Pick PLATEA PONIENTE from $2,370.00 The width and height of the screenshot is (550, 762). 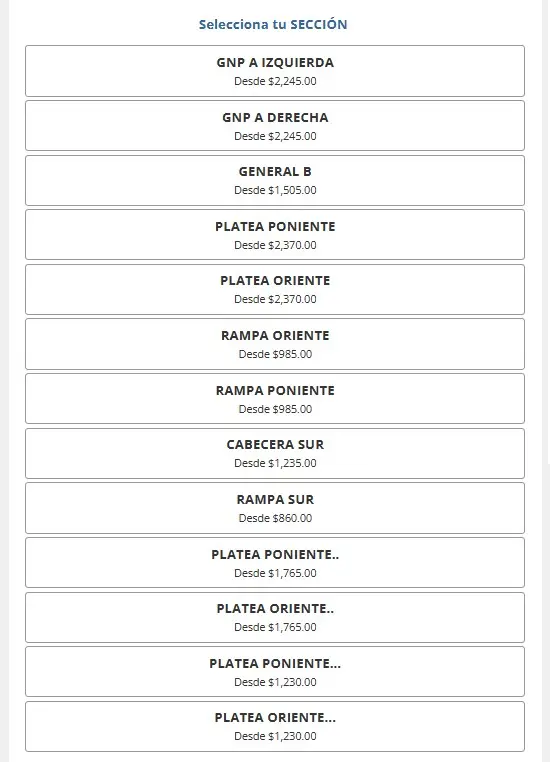(x=275, y=235)
